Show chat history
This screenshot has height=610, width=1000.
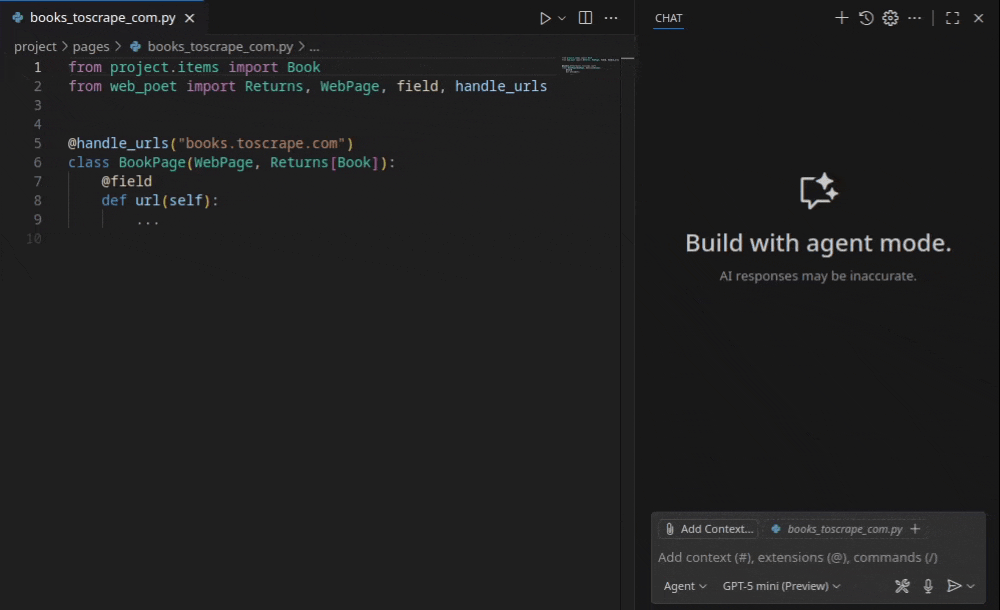point(865,18)
